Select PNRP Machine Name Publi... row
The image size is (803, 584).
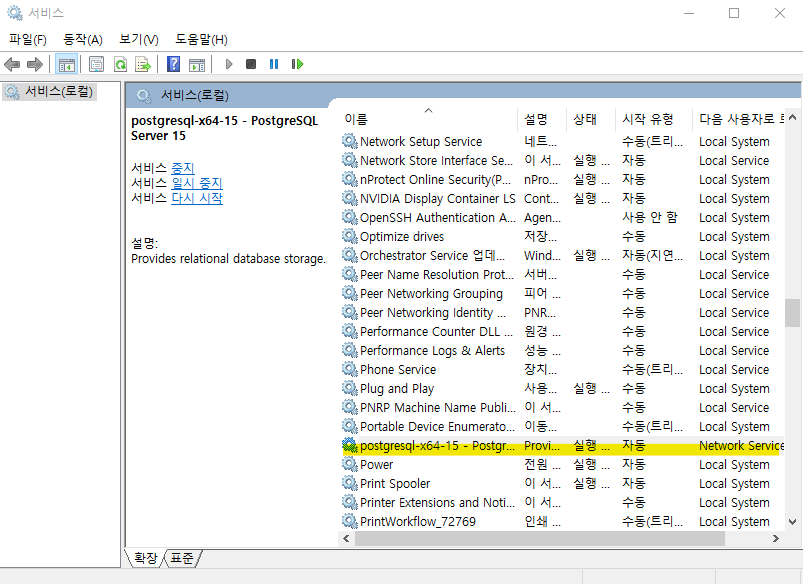562,407
